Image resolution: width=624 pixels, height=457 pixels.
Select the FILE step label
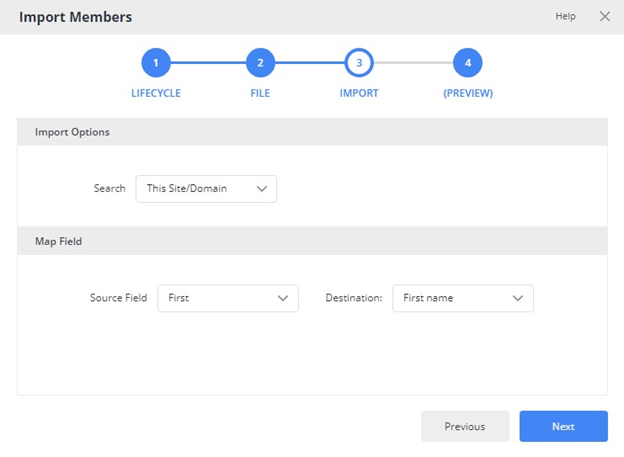(x=260, y=93)
